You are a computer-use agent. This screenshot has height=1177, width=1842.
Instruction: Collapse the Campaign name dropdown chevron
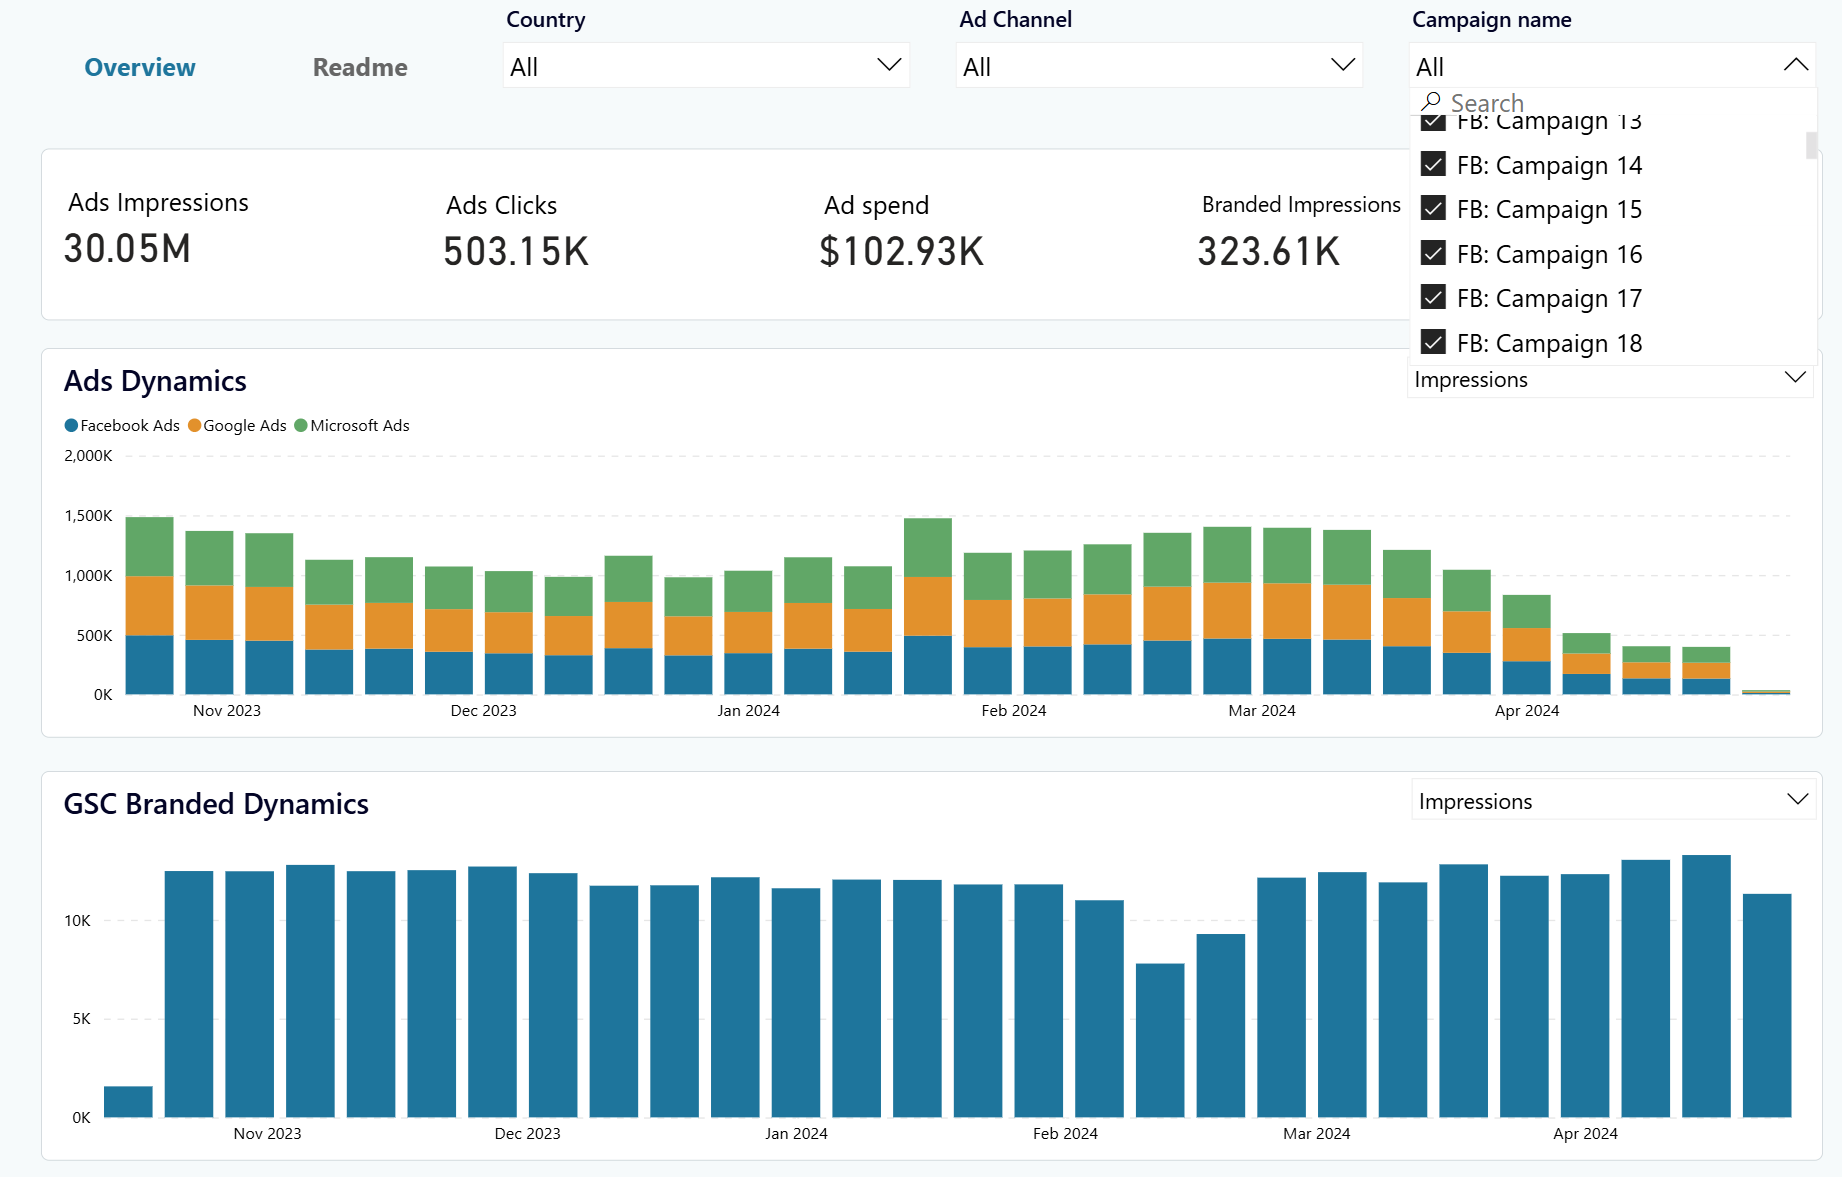click(x=1795, y=65)
